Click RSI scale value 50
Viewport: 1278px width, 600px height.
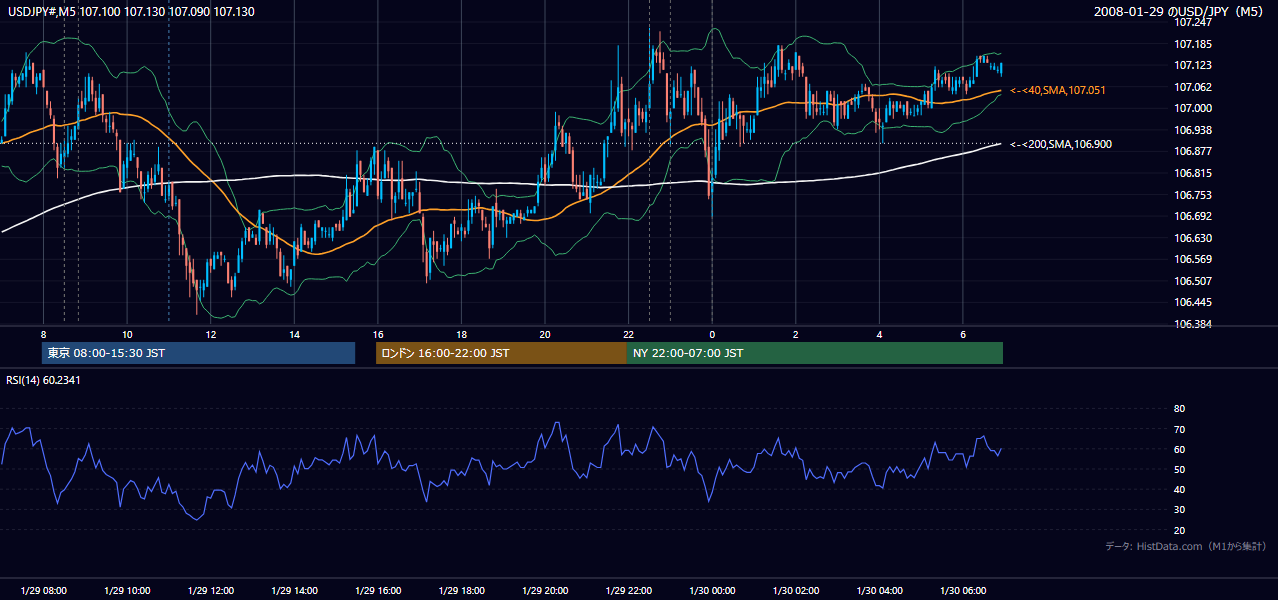click(x=1179, y=469)
